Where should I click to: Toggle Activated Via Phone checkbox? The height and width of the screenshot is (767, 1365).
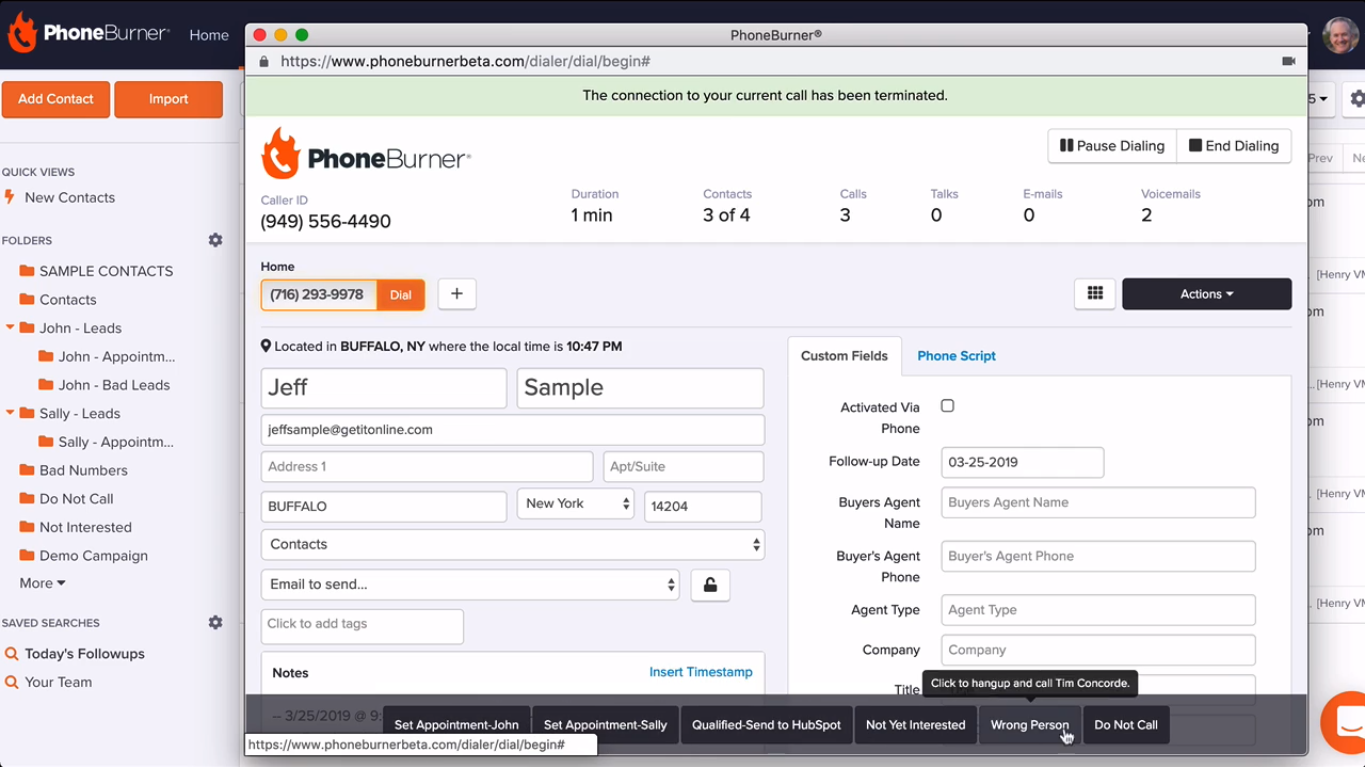click(x=947, y=406)
